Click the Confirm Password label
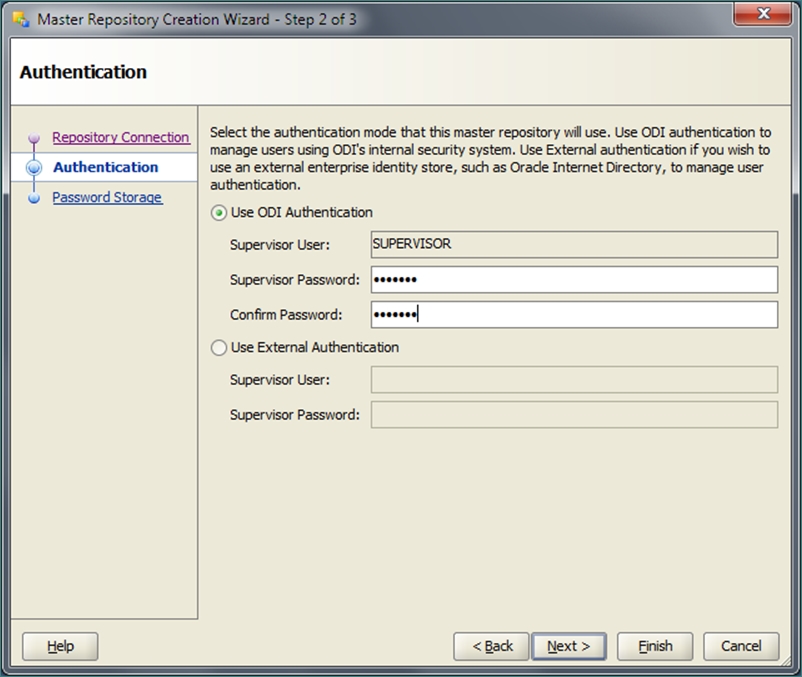The height and width of the screenshot is (677, 802). pyautogui.click(x=286, y=314)
